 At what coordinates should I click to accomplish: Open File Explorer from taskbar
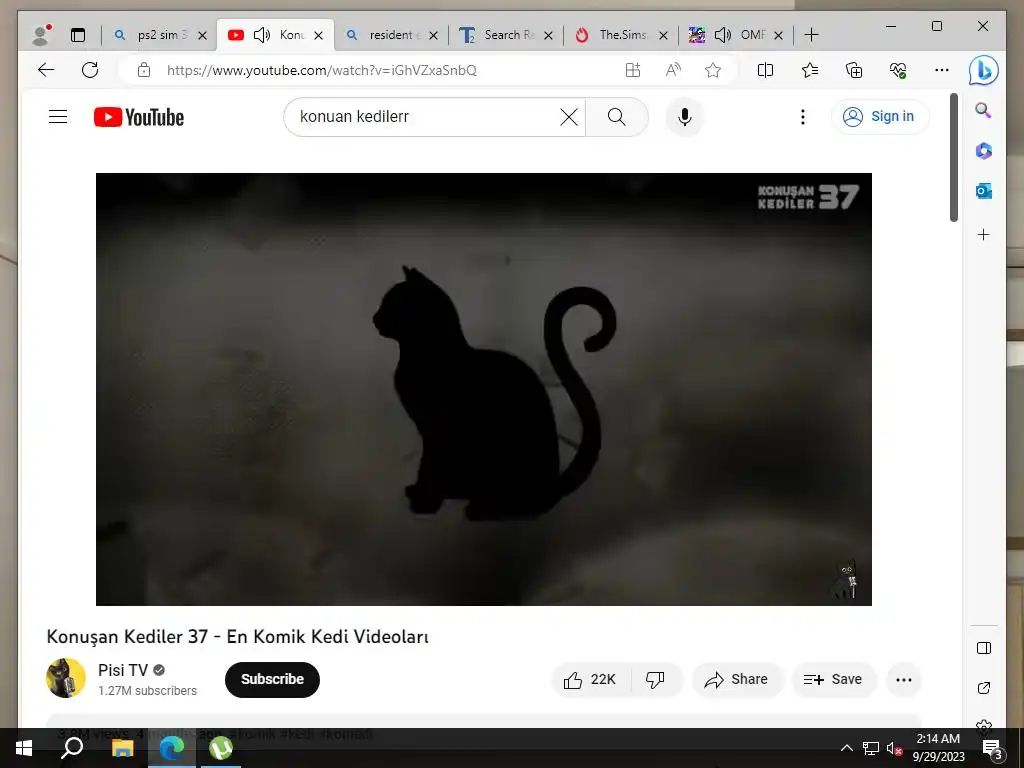point(122,748)
